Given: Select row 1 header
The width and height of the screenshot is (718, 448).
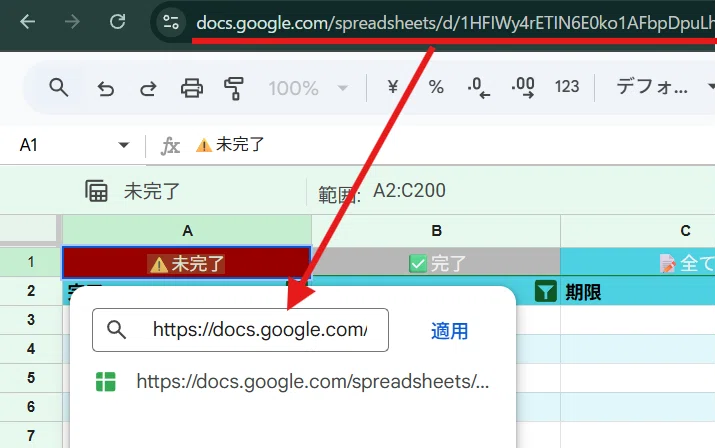Looking at the screenshot, I should click(x=31, y=262).
